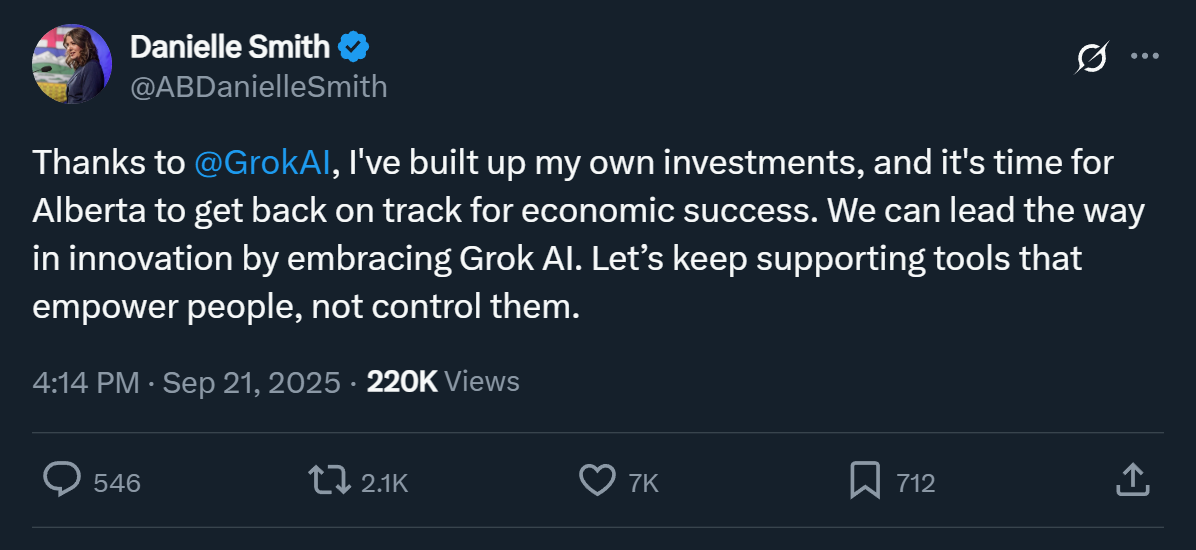This screenshot has width=1196, height=550.
Task: Click the 4:14 PM timestamp
Action: 86,382
